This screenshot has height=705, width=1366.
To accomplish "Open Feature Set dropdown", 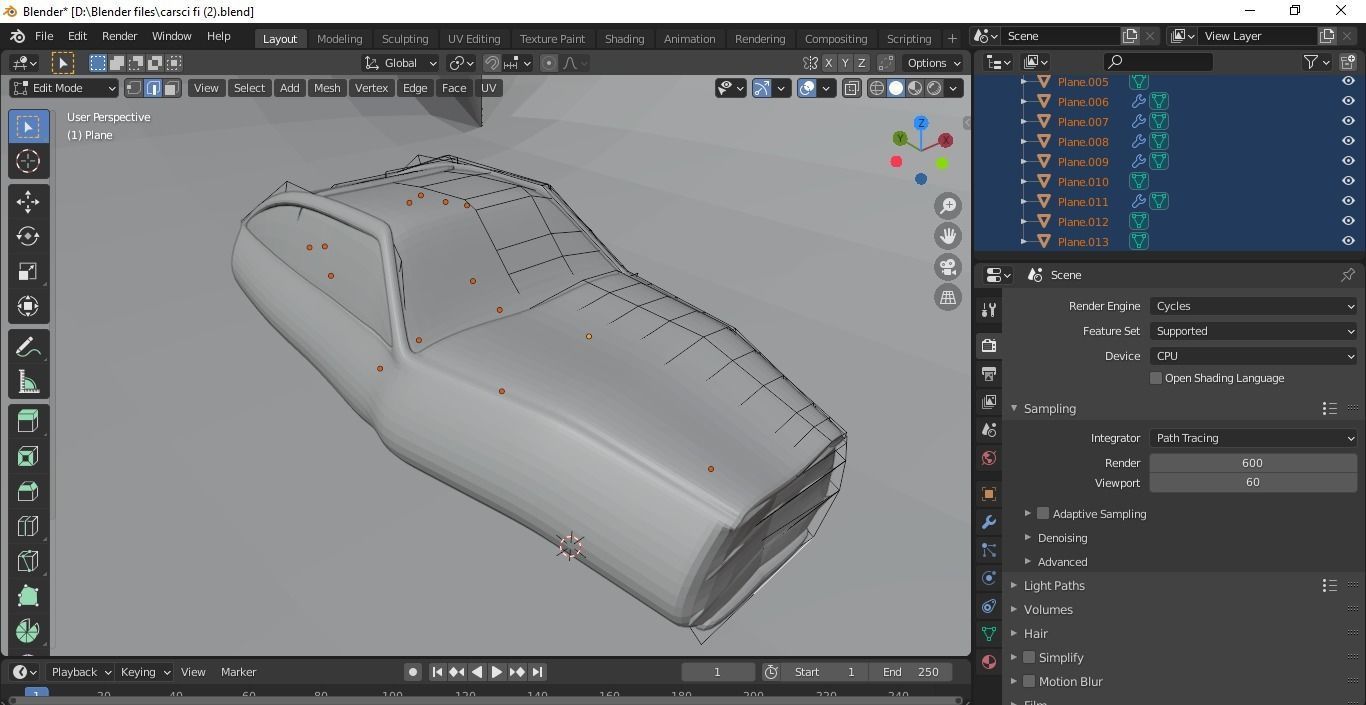I will click(x=1253, y=331).
